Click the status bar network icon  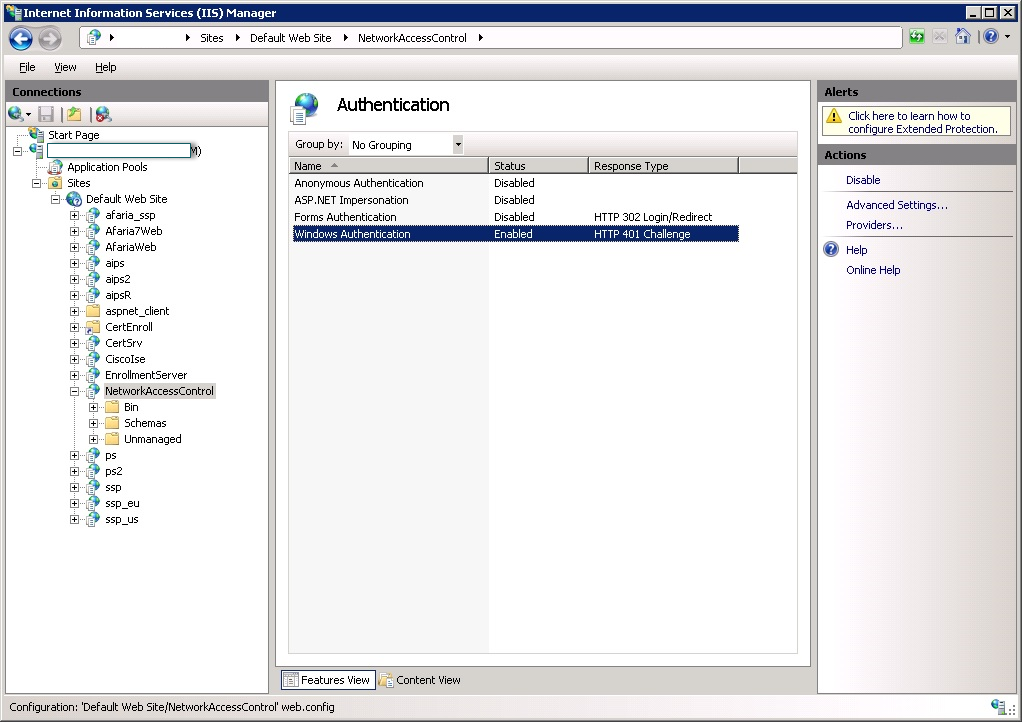(x=998, y=706)
